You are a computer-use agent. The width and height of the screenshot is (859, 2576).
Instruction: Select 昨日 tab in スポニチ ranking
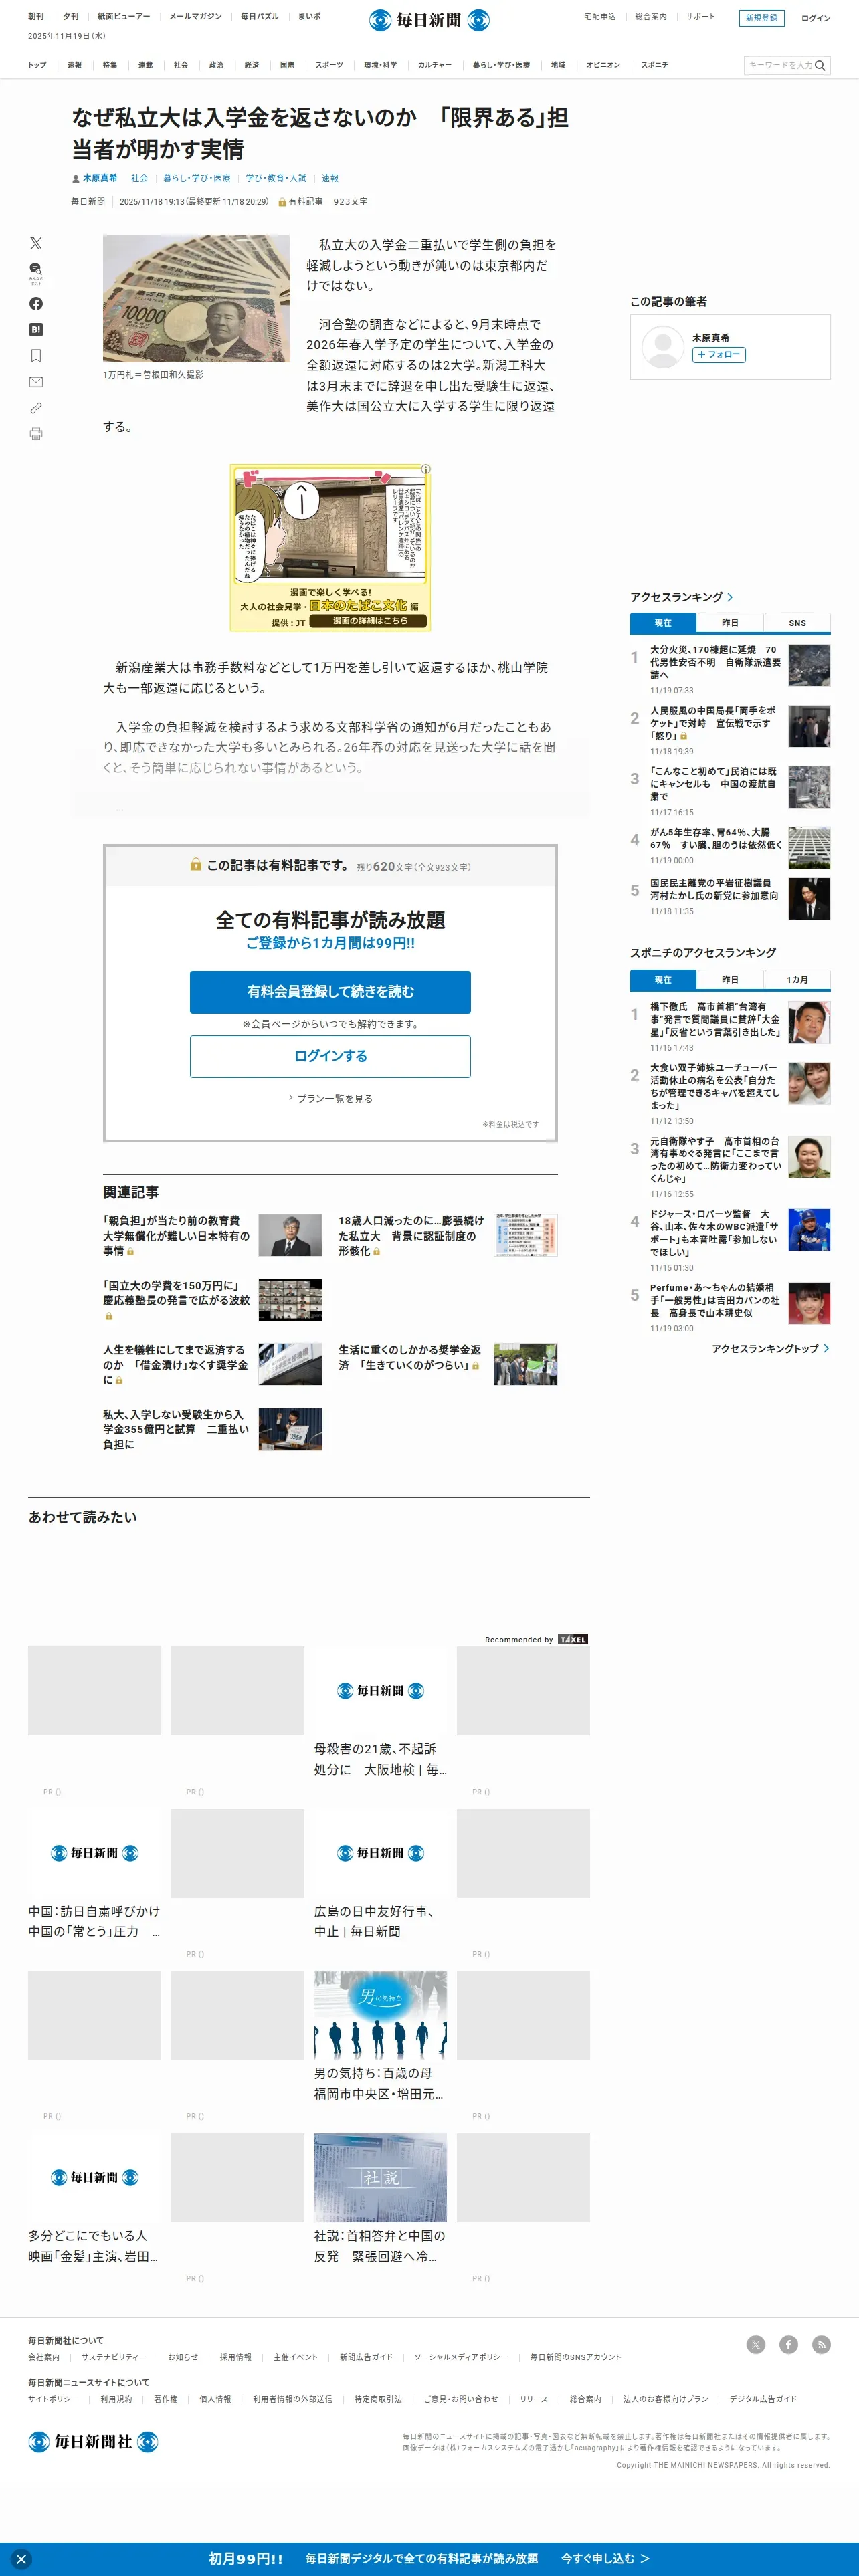pyautogui.click(x=730, y=979)
